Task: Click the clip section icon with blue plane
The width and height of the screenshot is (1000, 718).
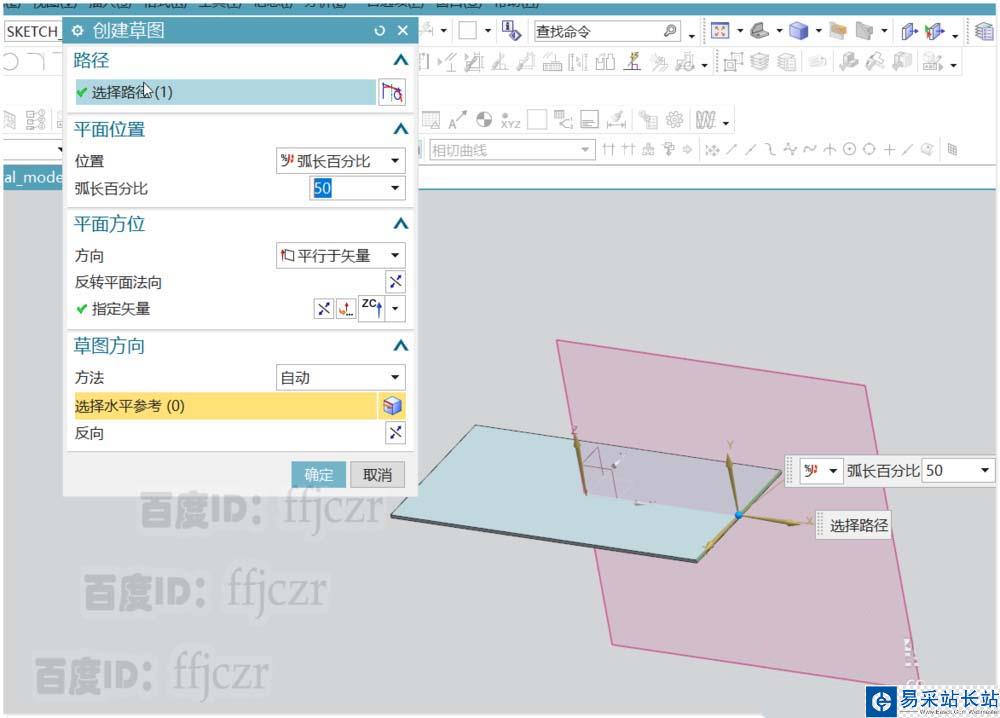Action: [908, 31]
